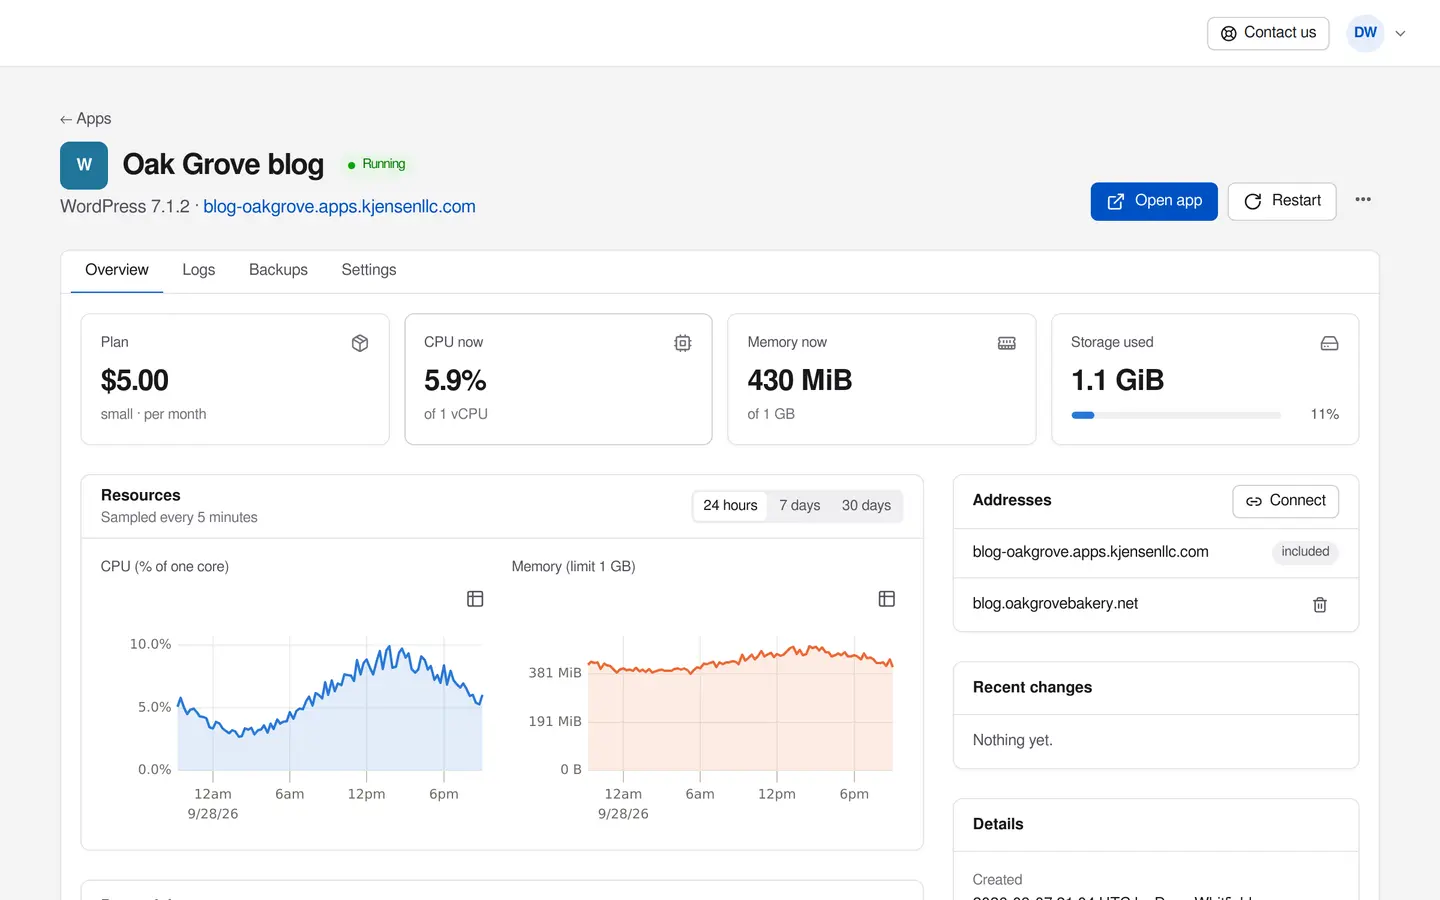Select the 24 hours range

click(x=730, y=506)
